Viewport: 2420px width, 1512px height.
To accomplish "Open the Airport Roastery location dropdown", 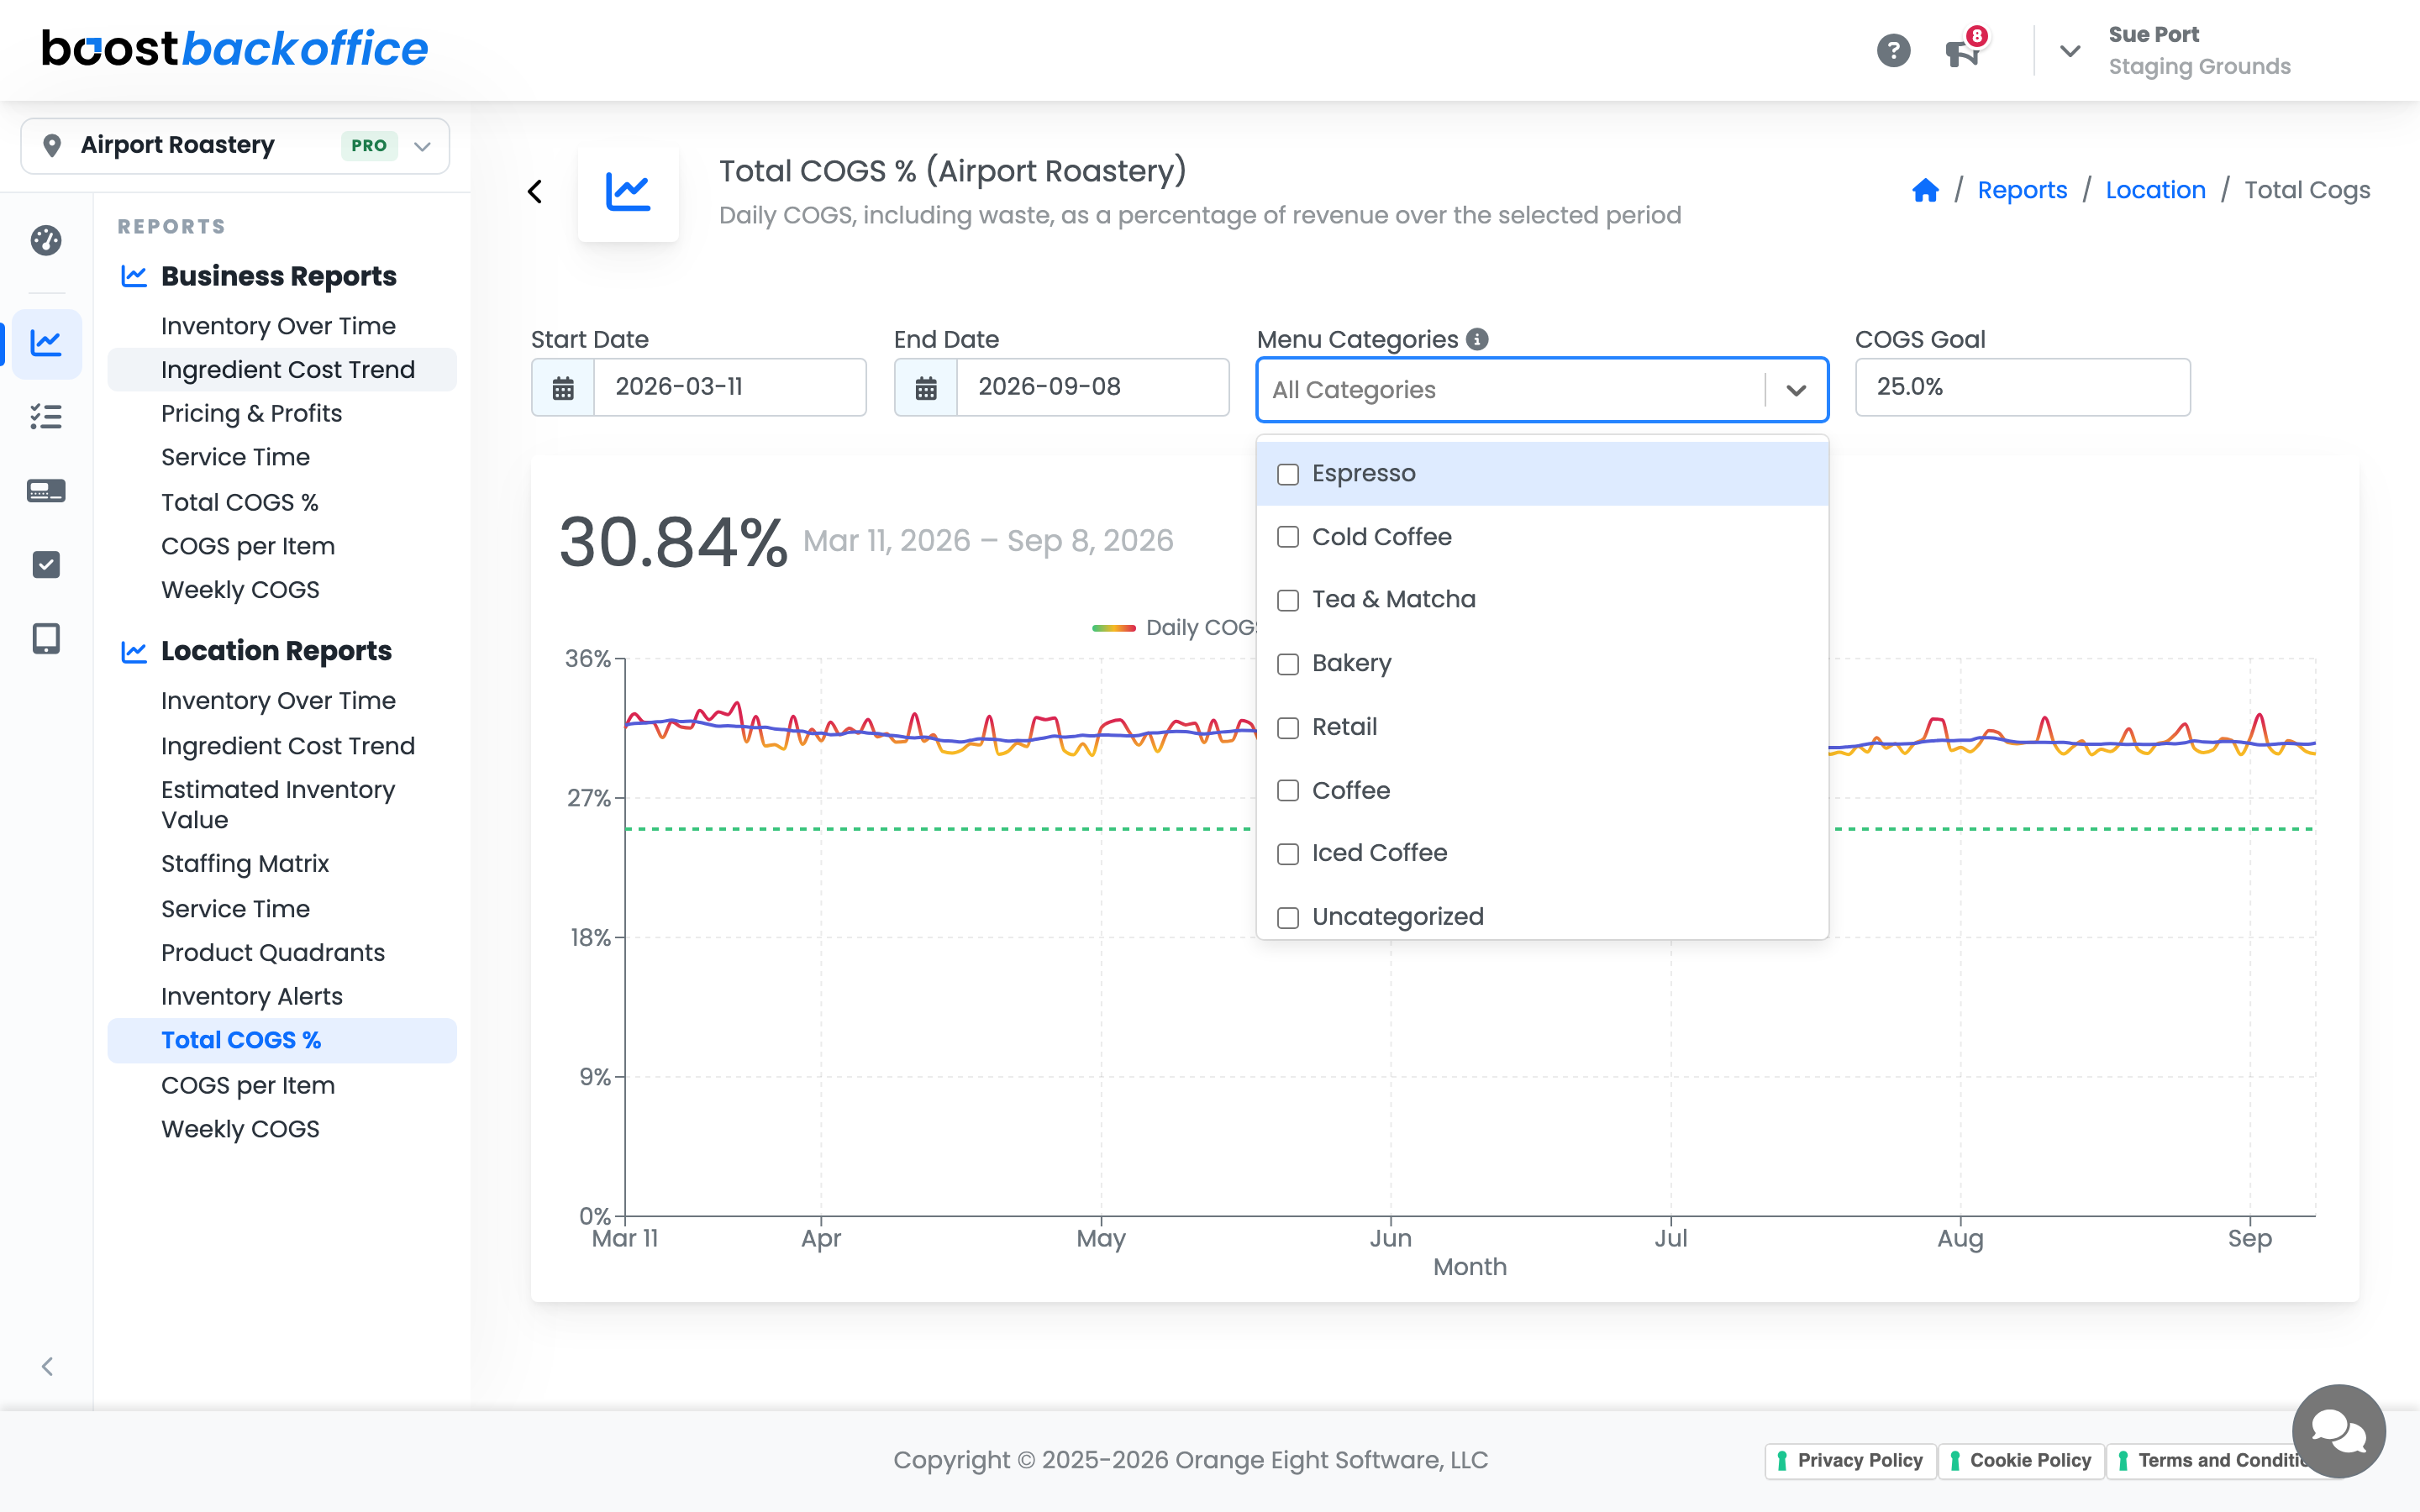I will [235, 146].
